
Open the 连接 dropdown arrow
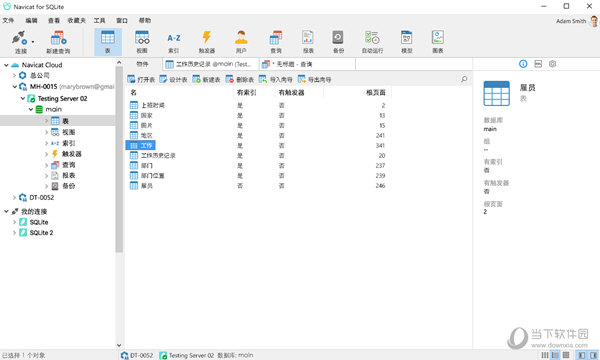coord(33,42)
